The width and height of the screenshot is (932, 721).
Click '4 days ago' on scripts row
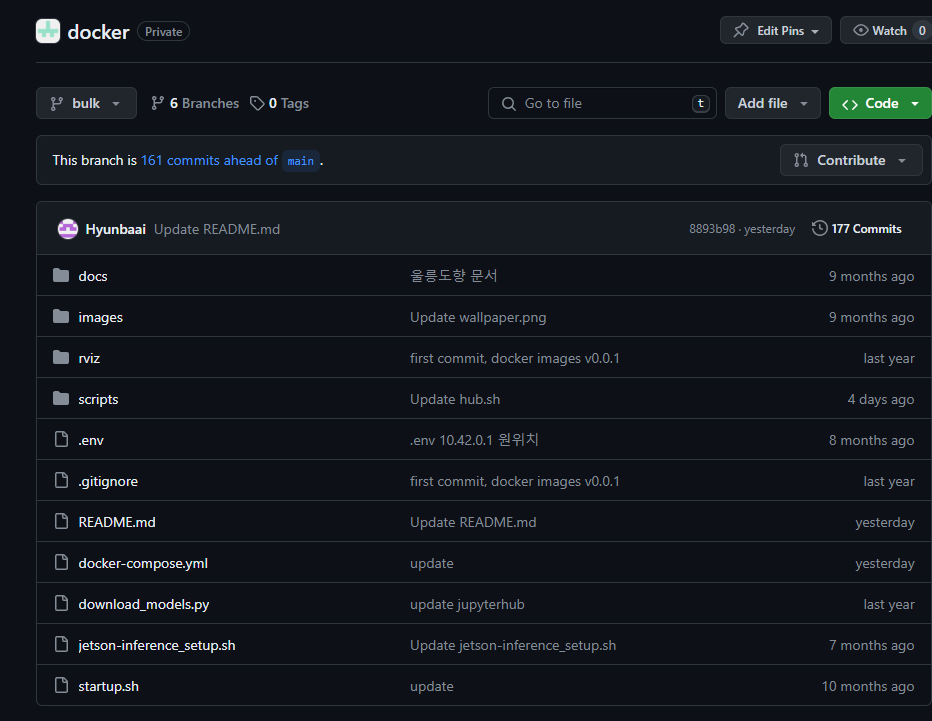click(x=881, y=399)
